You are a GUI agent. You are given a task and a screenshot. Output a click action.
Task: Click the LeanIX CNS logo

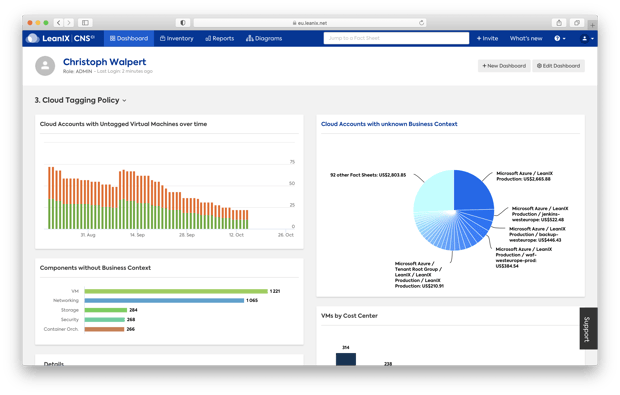pos(60,38)
